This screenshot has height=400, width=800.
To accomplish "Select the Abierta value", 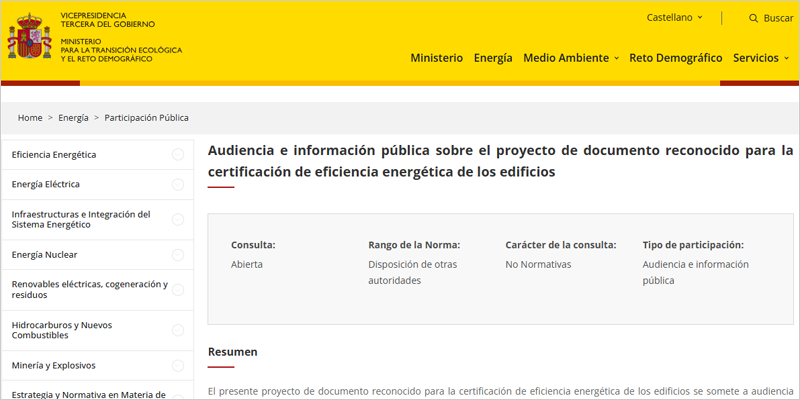I will (x=247, y=264).
